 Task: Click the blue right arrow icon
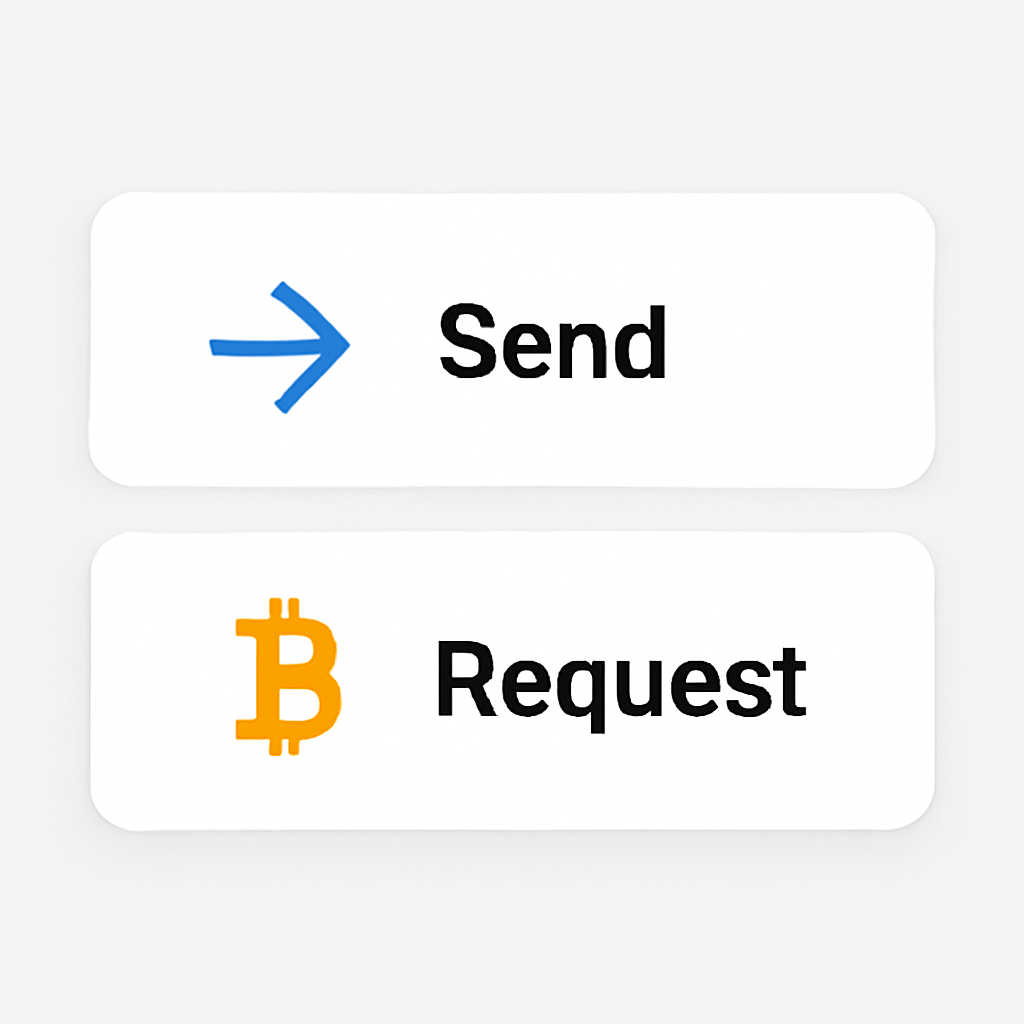click(280, 347)
